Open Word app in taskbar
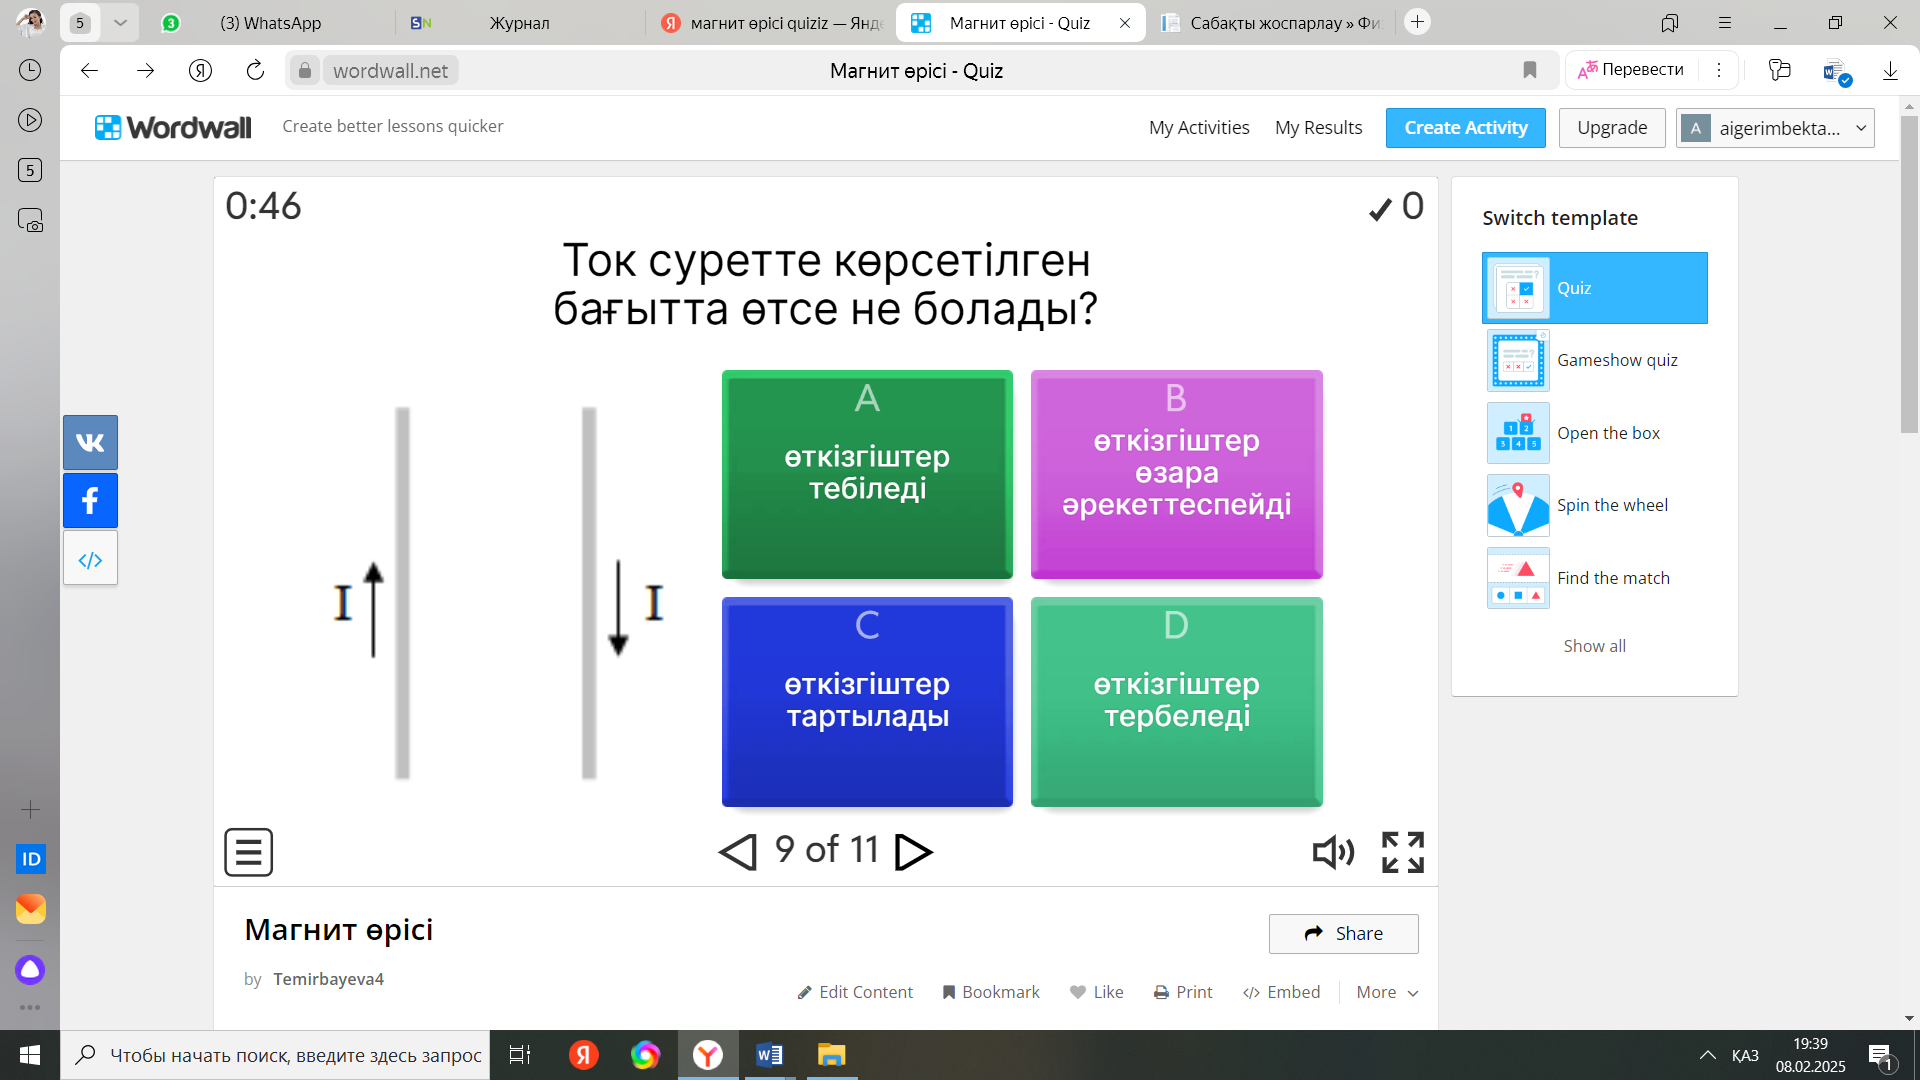1920x1080 pixels. (769, 1055)
